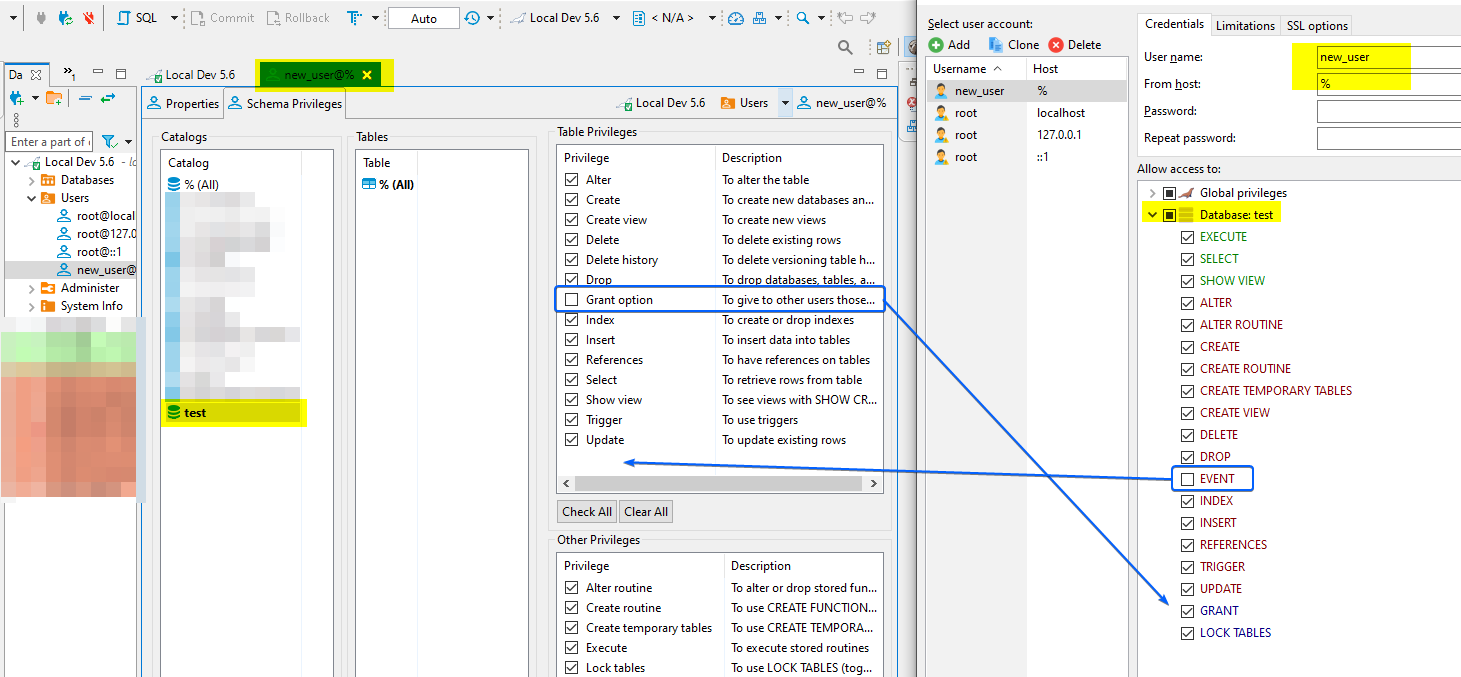Uncheck the LOCK TABLES privilege

click(1187, 633)
